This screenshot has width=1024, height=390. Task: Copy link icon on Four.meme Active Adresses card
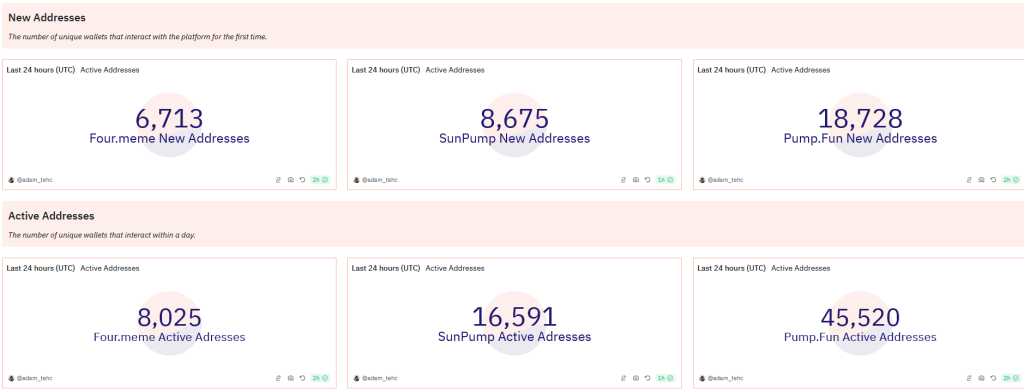click(278, 378)
